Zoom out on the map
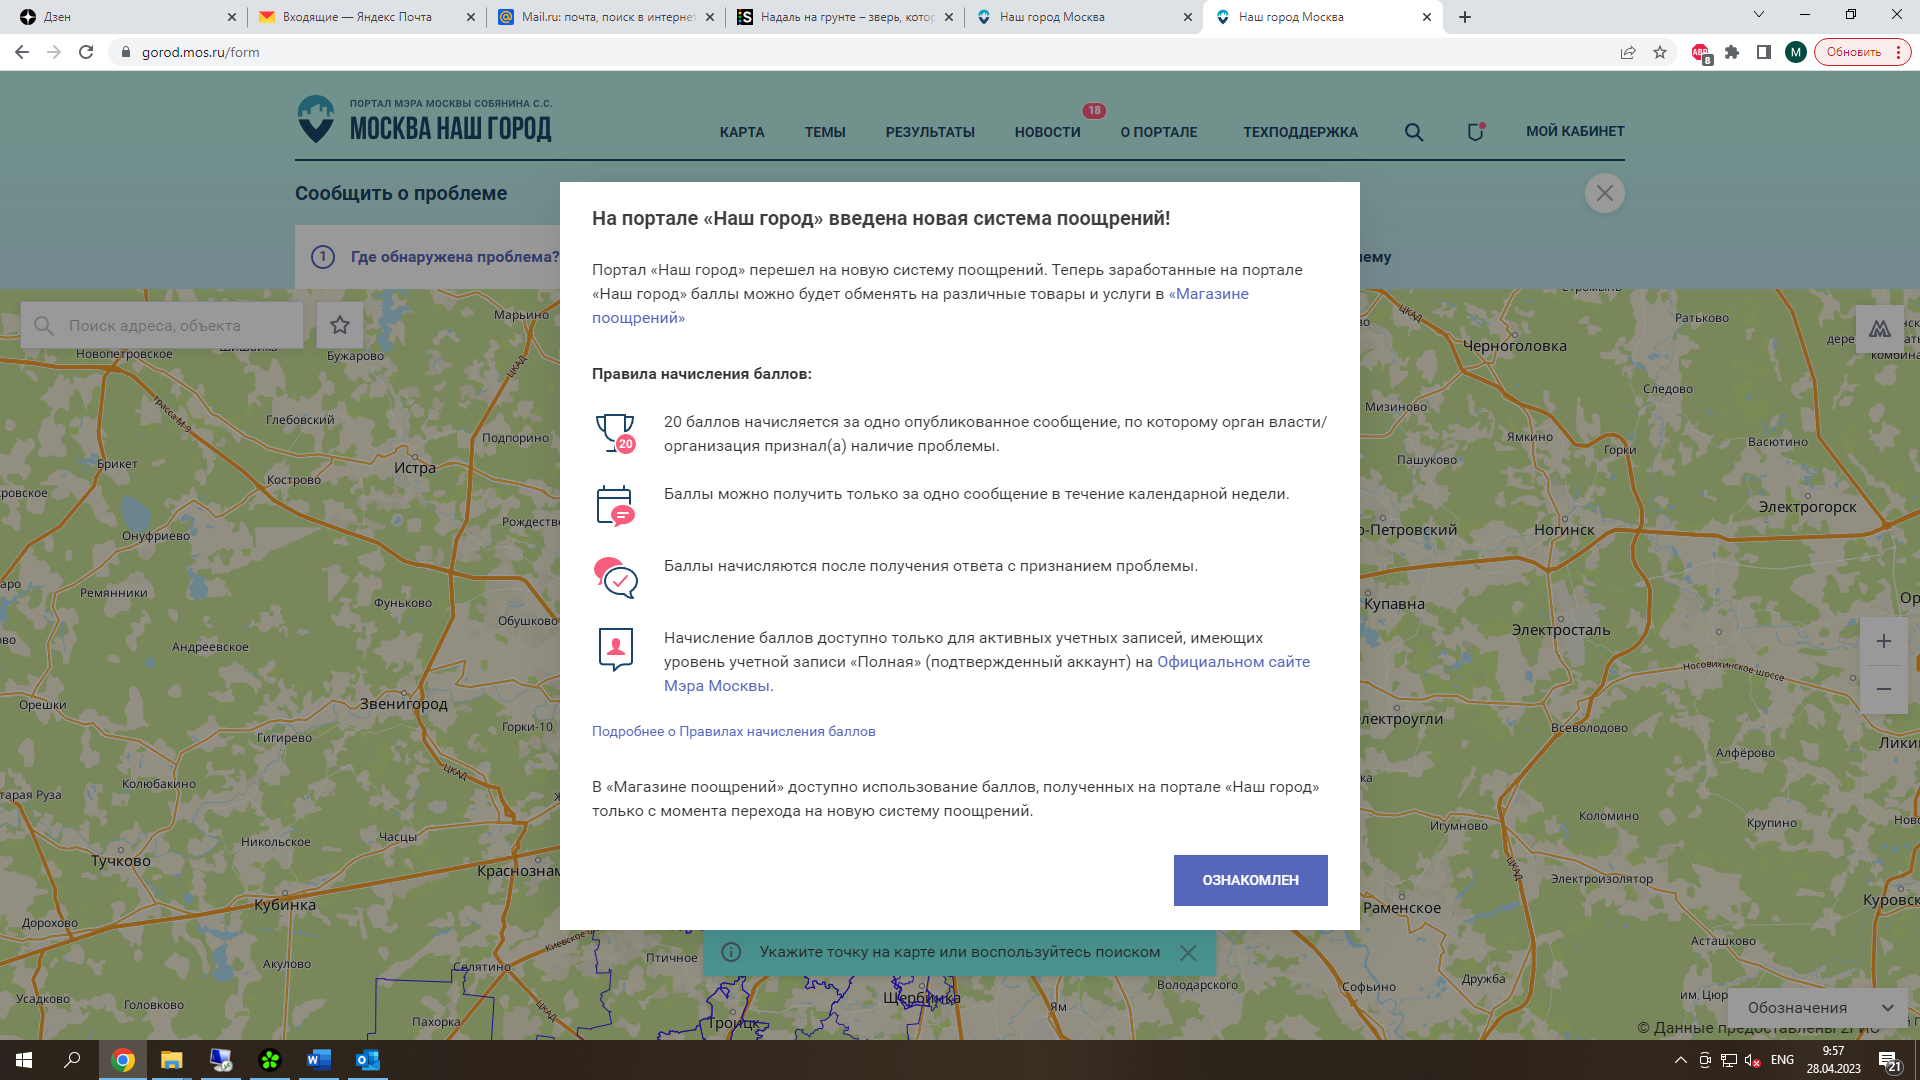The height and width of the screenshot is (1080, 1920). tap(1883, 690)
